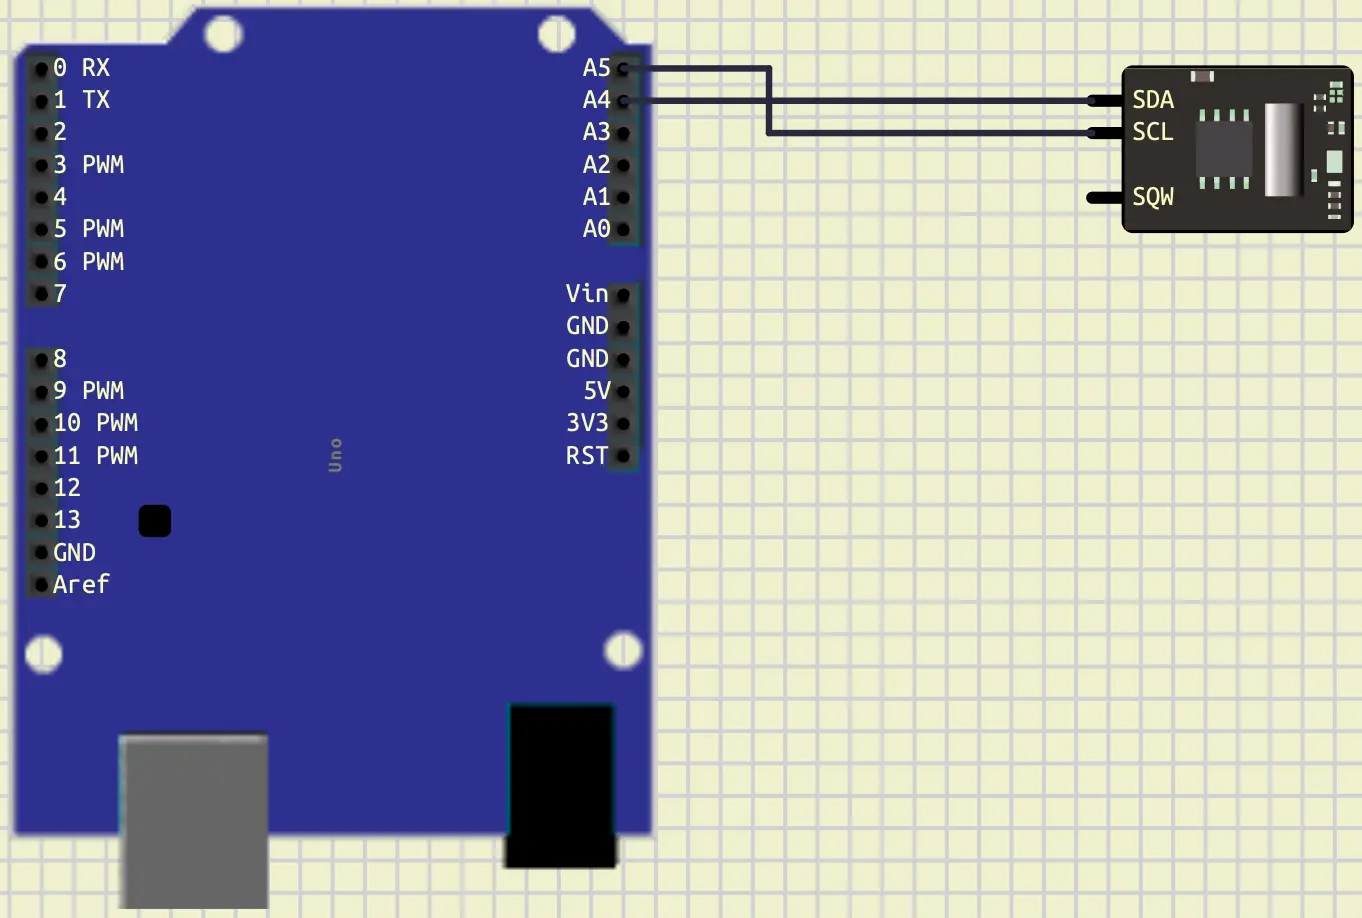
Task: Select the Vin pin on the Arduino
Action: (x=624, y=293)
